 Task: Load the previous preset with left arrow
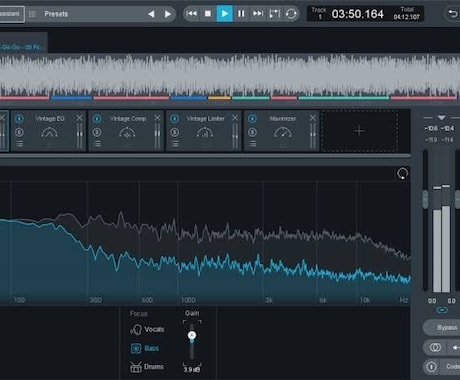151,14
